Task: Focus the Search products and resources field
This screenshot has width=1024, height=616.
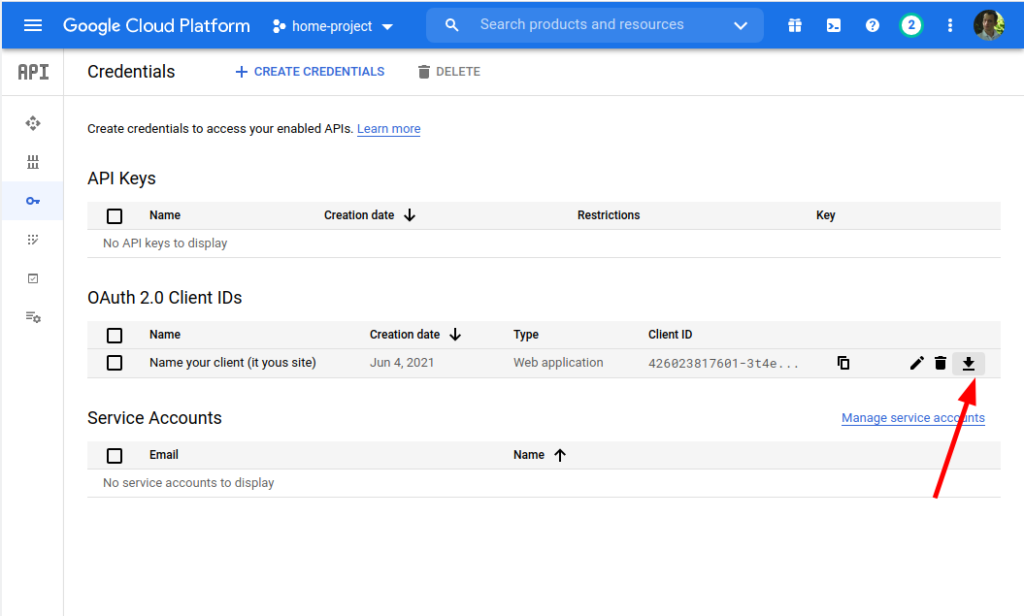Action: (x=582, y=25)
